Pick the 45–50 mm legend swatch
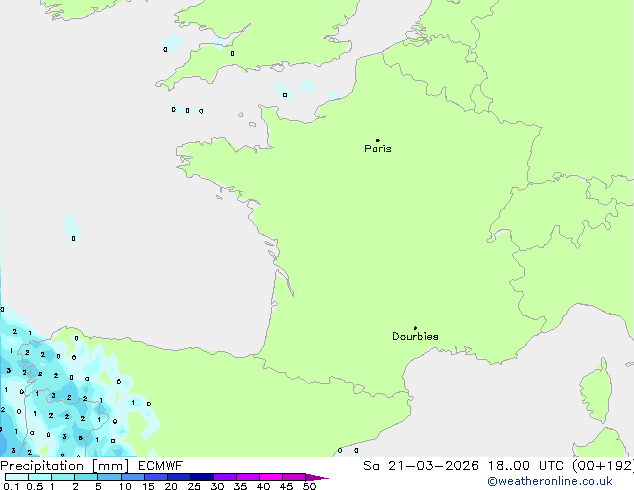This screenshot has height=490, width=634. [x=294, y=477]
